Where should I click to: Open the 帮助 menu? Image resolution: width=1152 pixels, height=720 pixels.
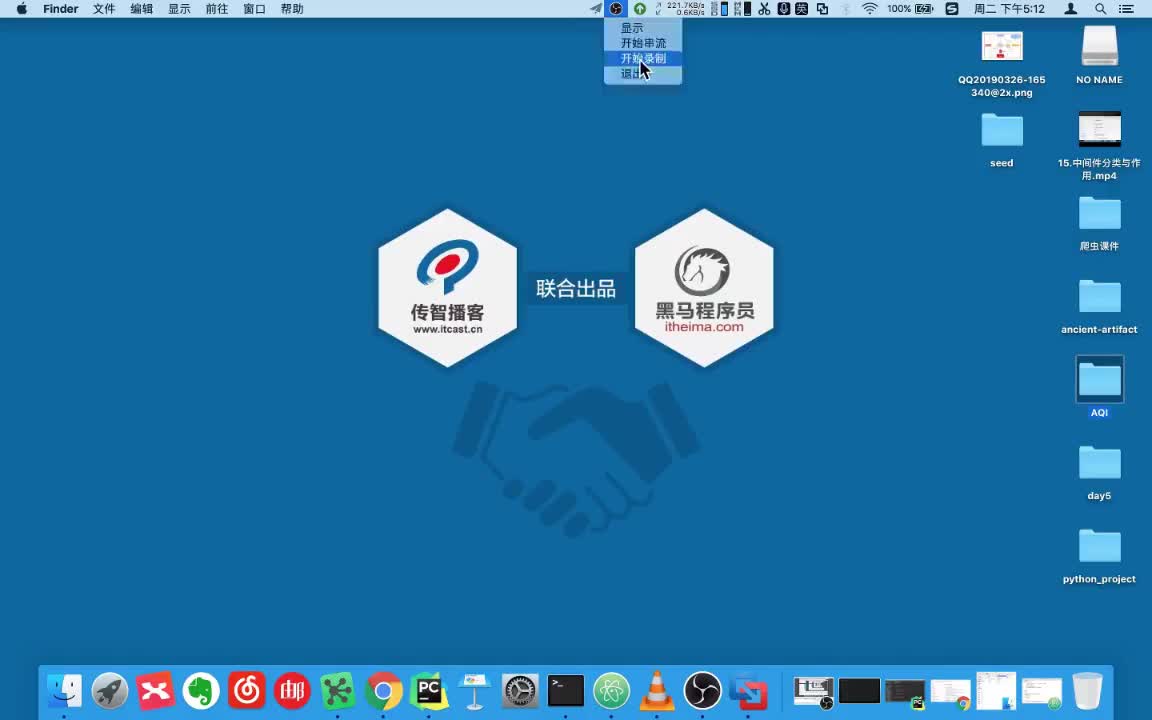pos(292,9)
